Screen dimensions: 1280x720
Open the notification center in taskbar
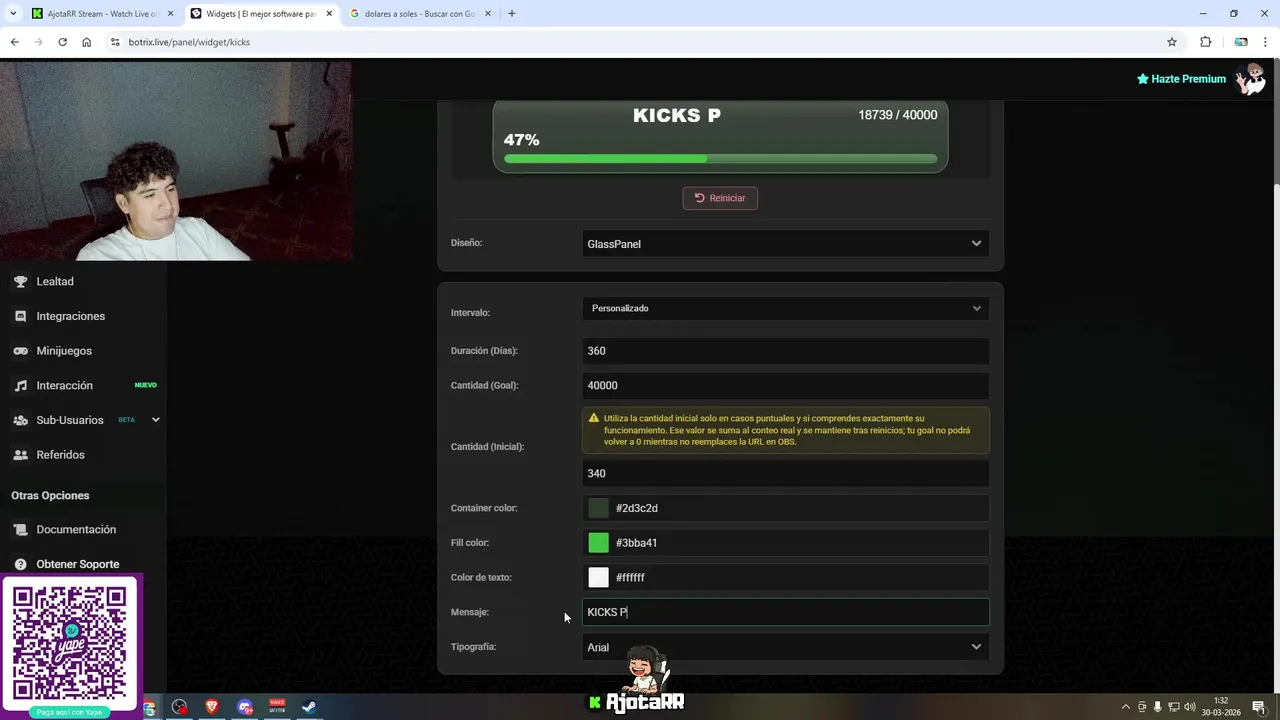1259,707
